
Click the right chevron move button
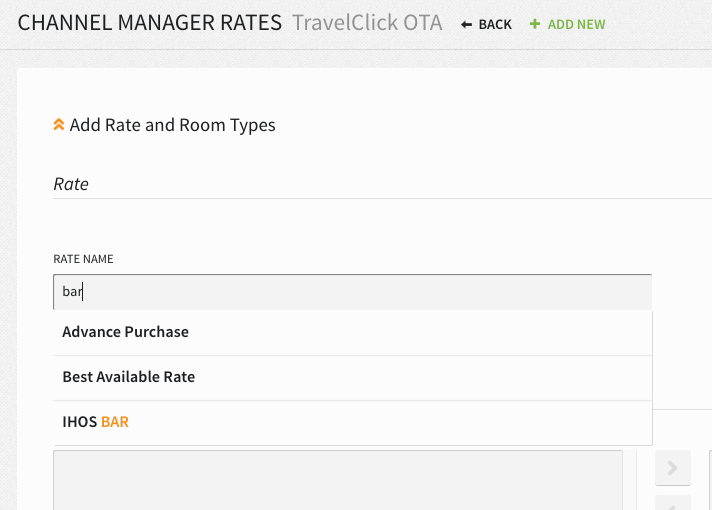point(672,468)
